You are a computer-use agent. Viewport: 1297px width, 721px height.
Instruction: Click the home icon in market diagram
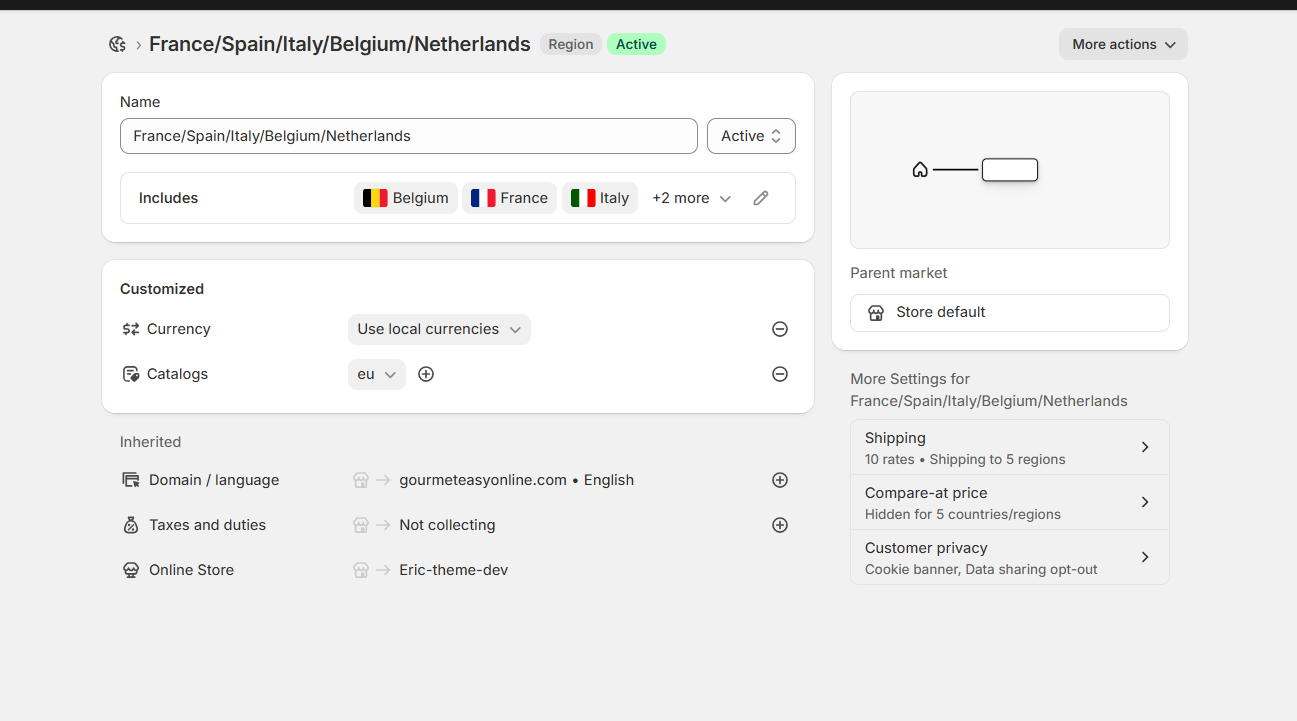pos(920,170)
